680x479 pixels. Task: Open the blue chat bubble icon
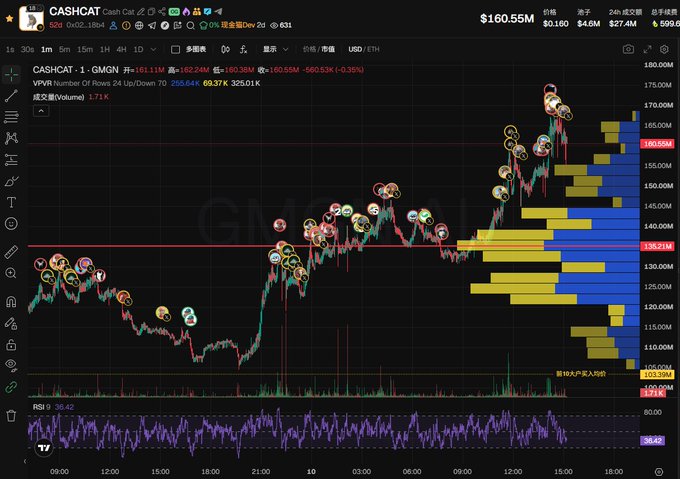coord(208,12)
